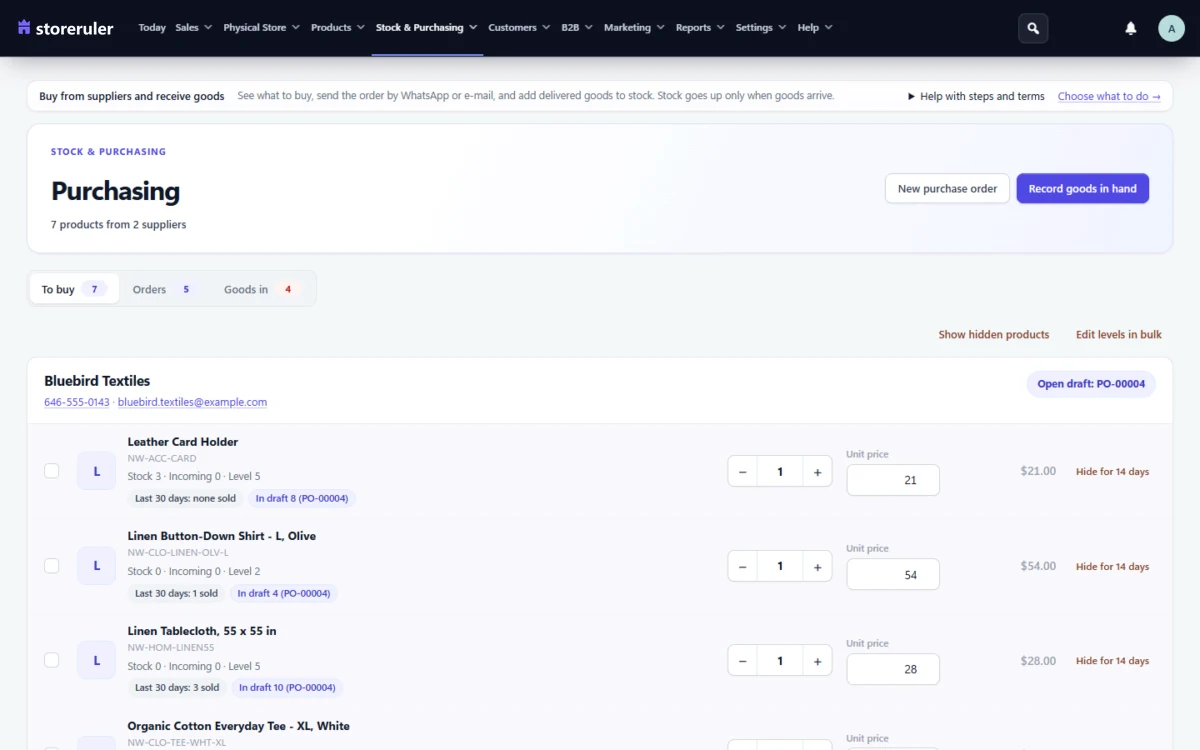Open the Help dropdown menu
Screen dimensions: 1200x750
pos(815,28)
